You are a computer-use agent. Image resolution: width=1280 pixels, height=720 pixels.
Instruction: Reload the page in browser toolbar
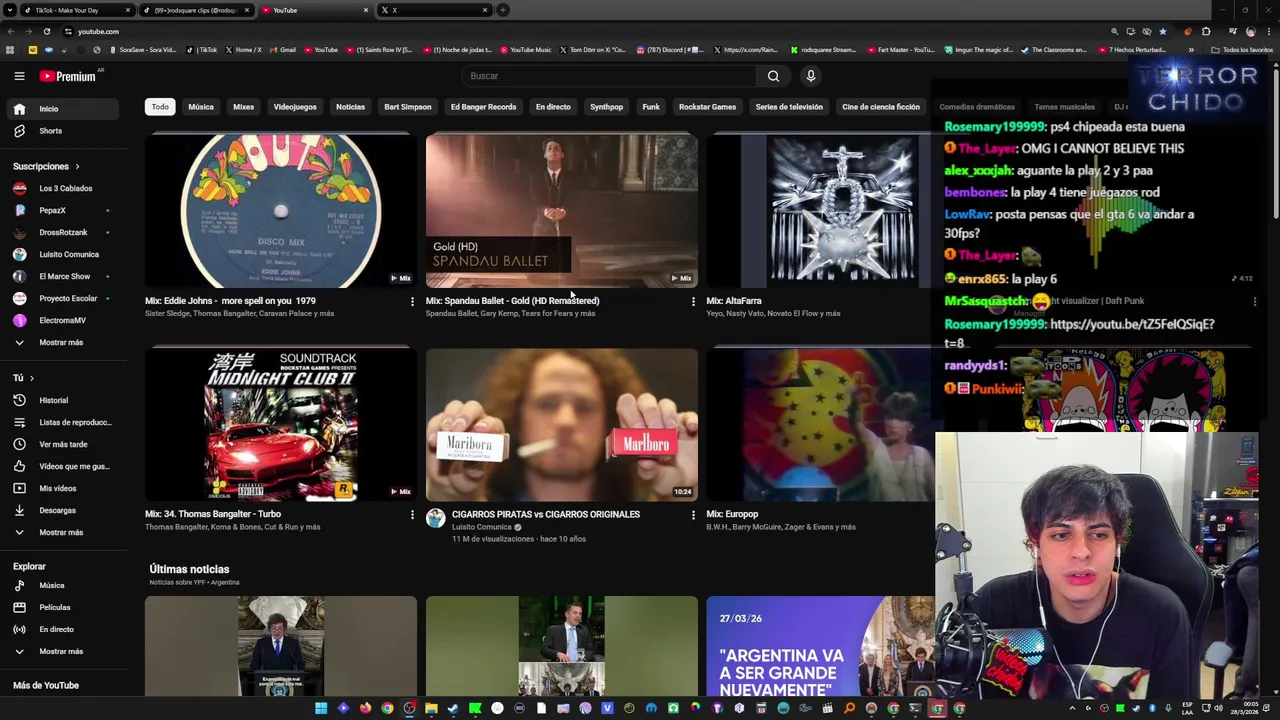(46, 31)
